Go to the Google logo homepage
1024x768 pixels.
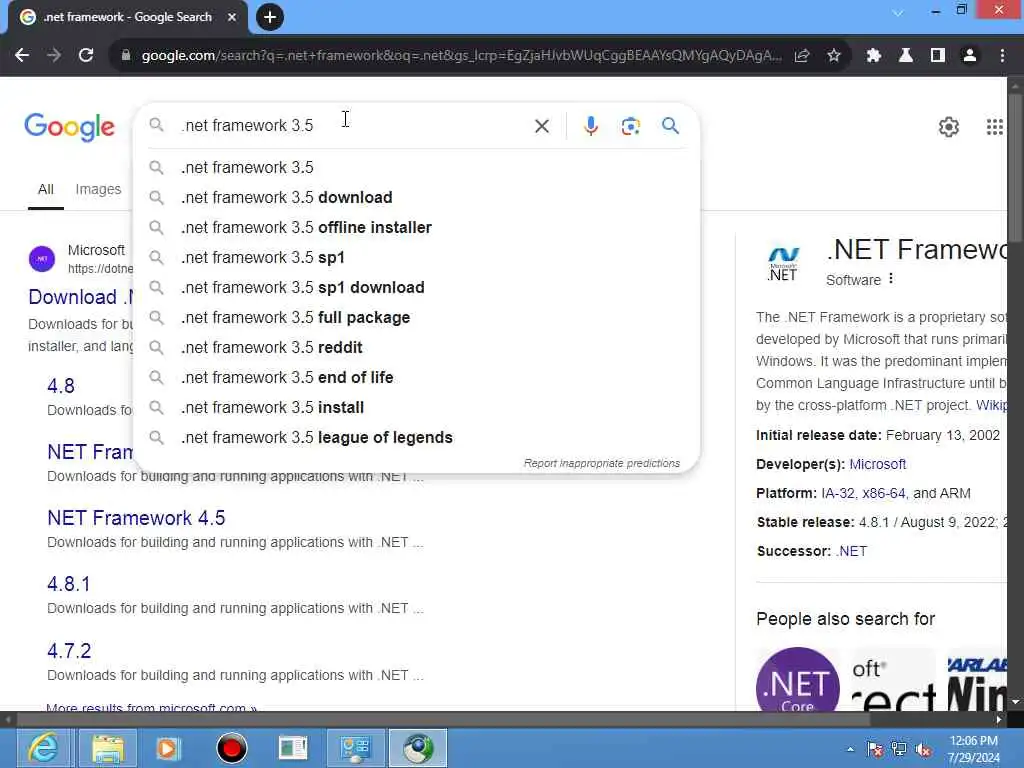(x=69, y=127)
